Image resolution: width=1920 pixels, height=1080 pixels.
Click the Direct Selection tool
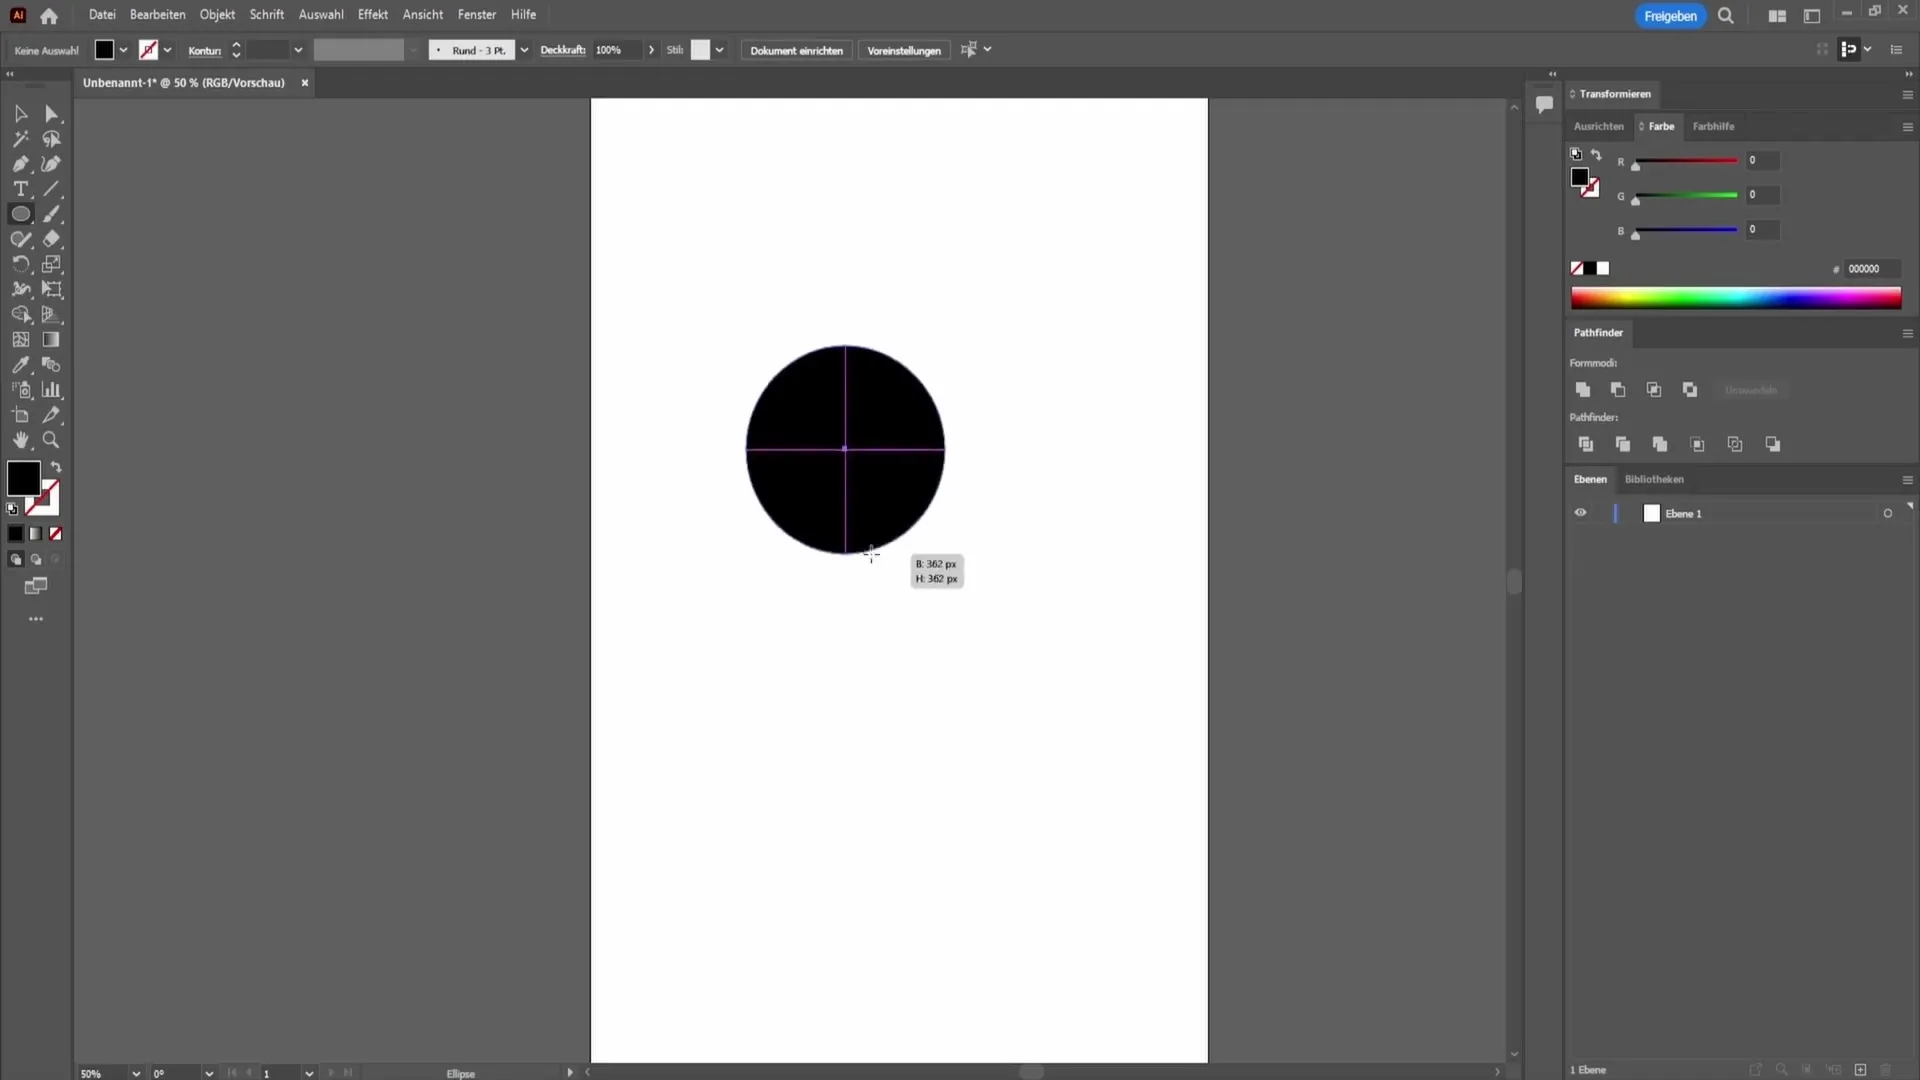coord(52,114)
